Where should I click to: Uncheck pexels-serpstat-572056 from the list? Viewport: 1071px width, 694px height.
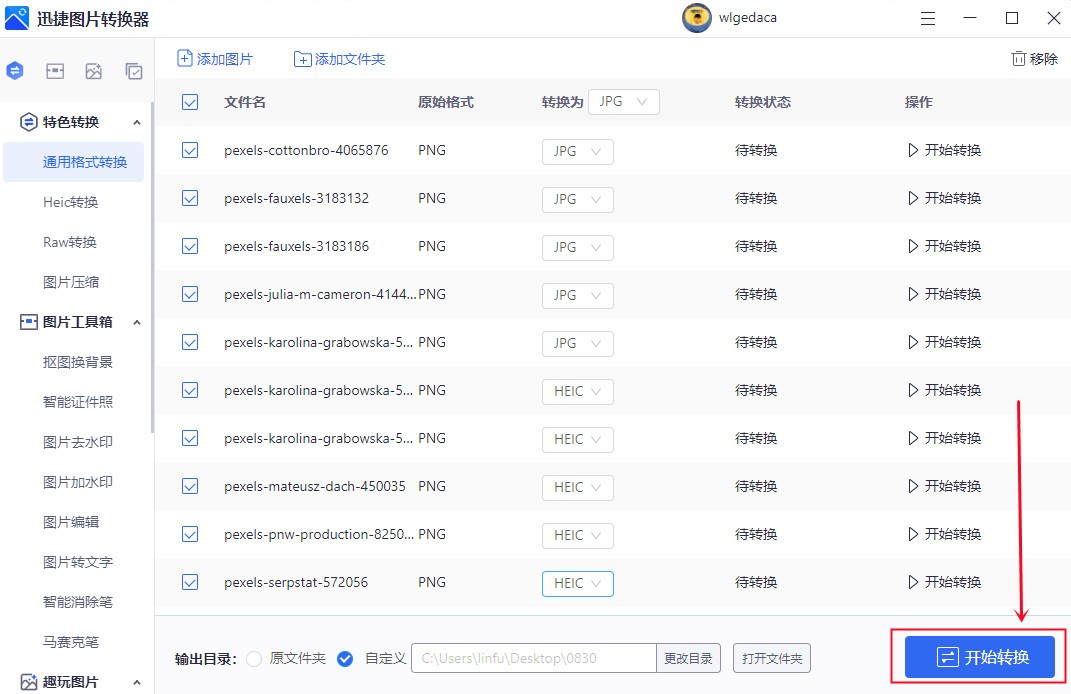pyautogui.click(x=189, y=582)
